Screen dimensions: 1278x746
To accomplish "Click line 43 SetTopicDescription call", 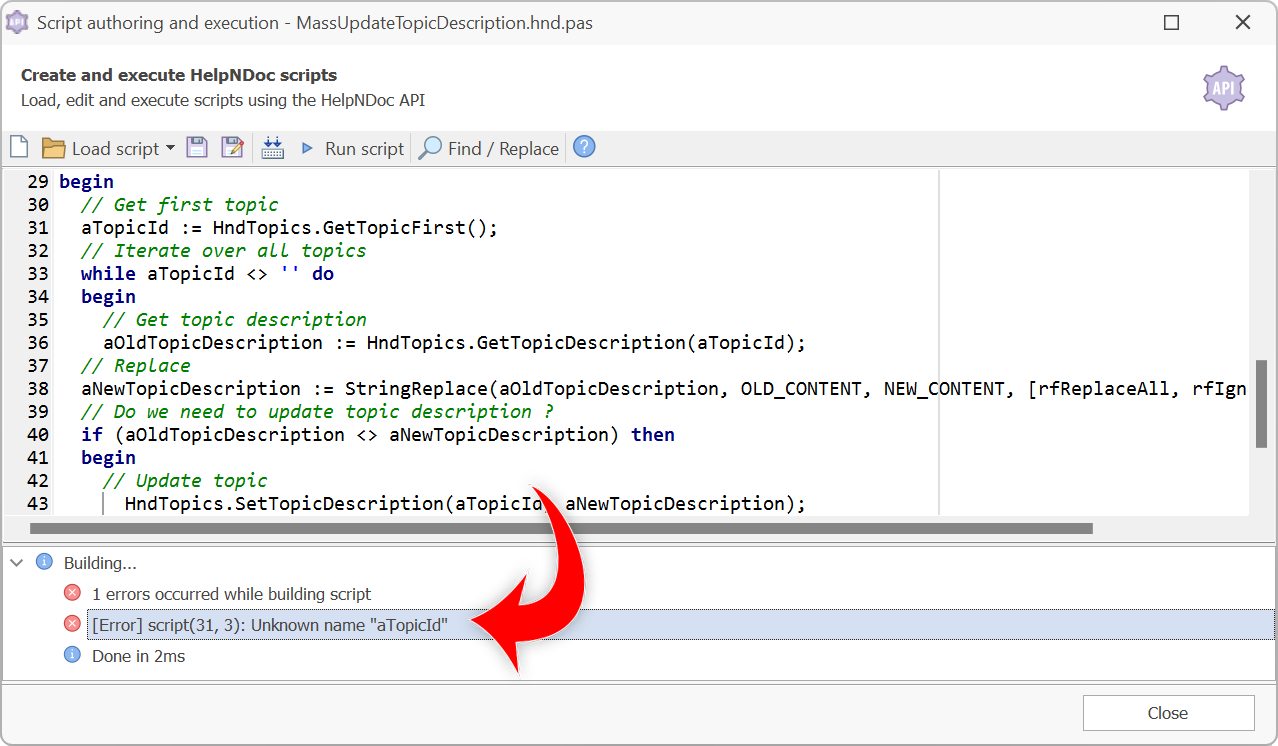I will click(x=465, y=503).
